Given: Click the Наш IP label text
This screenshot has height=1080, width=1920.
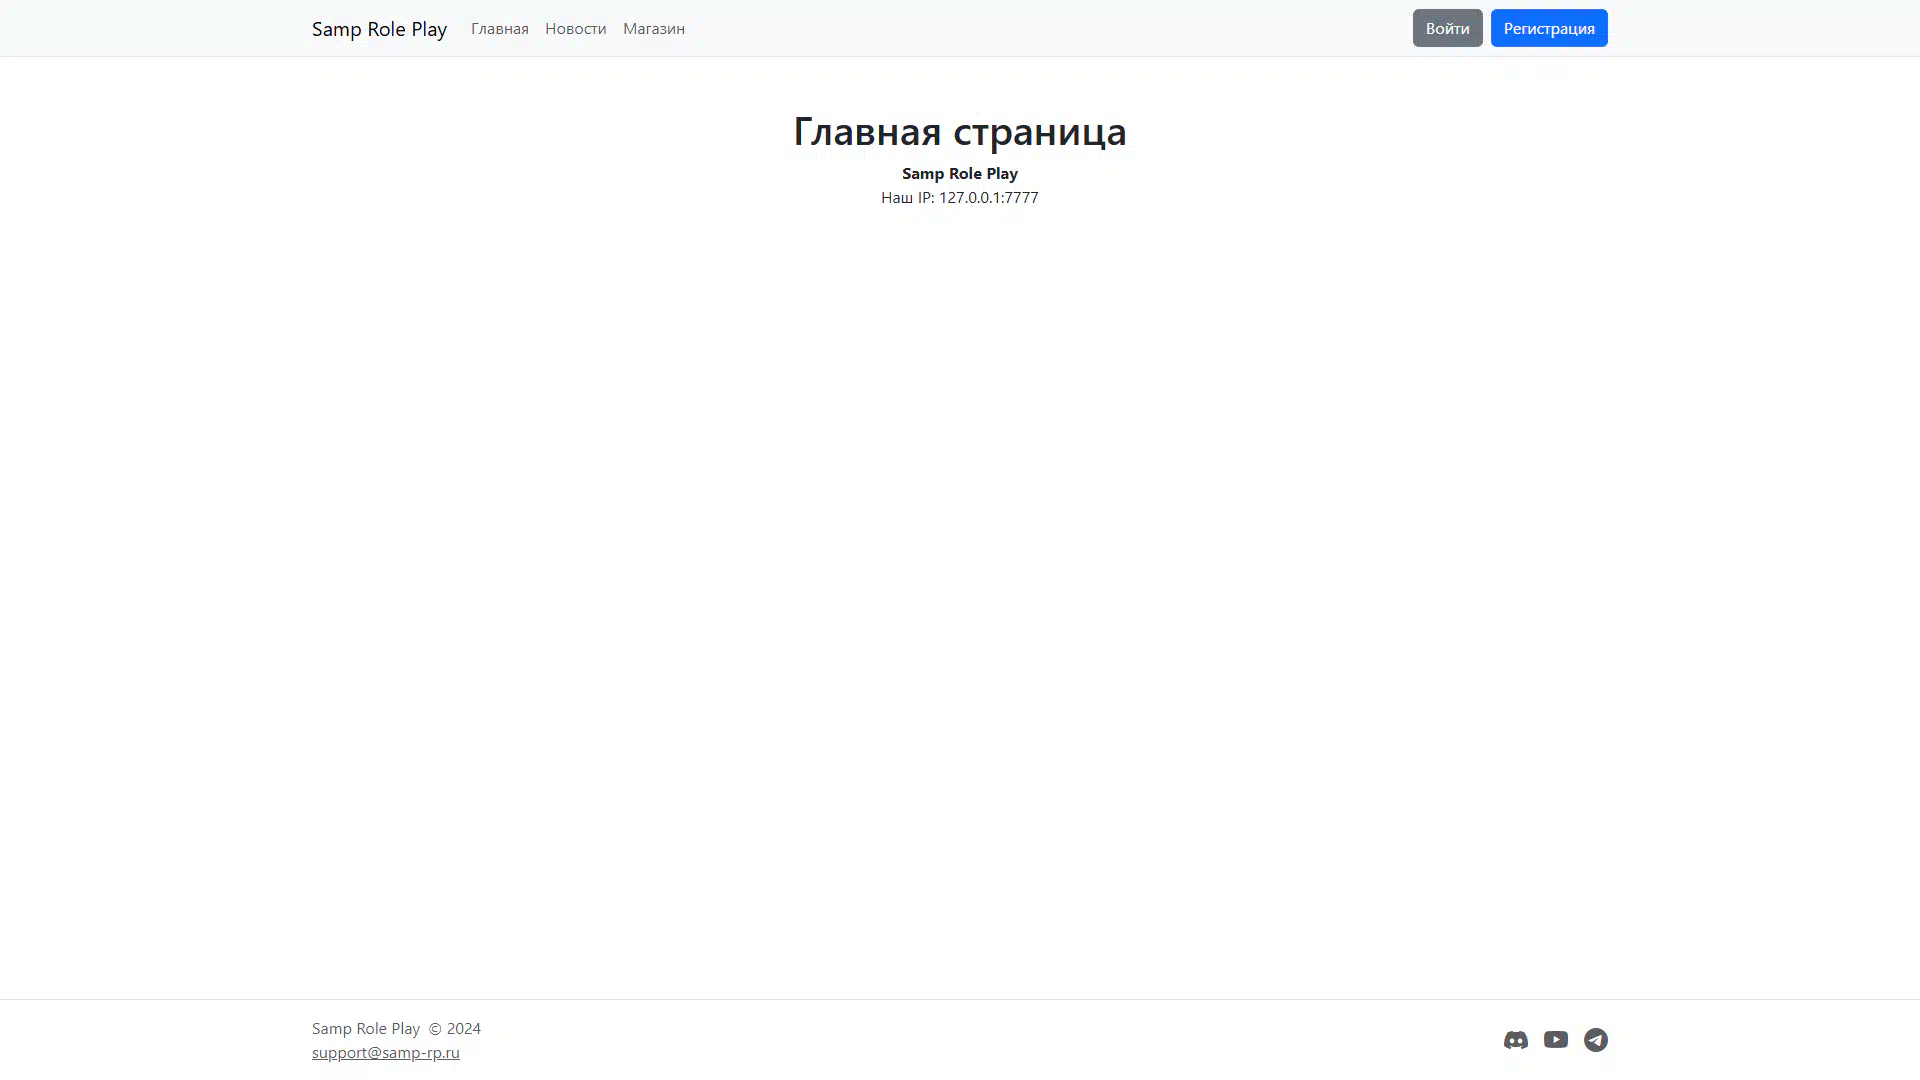Looking at the screenshot, I should tap(906, 198).
